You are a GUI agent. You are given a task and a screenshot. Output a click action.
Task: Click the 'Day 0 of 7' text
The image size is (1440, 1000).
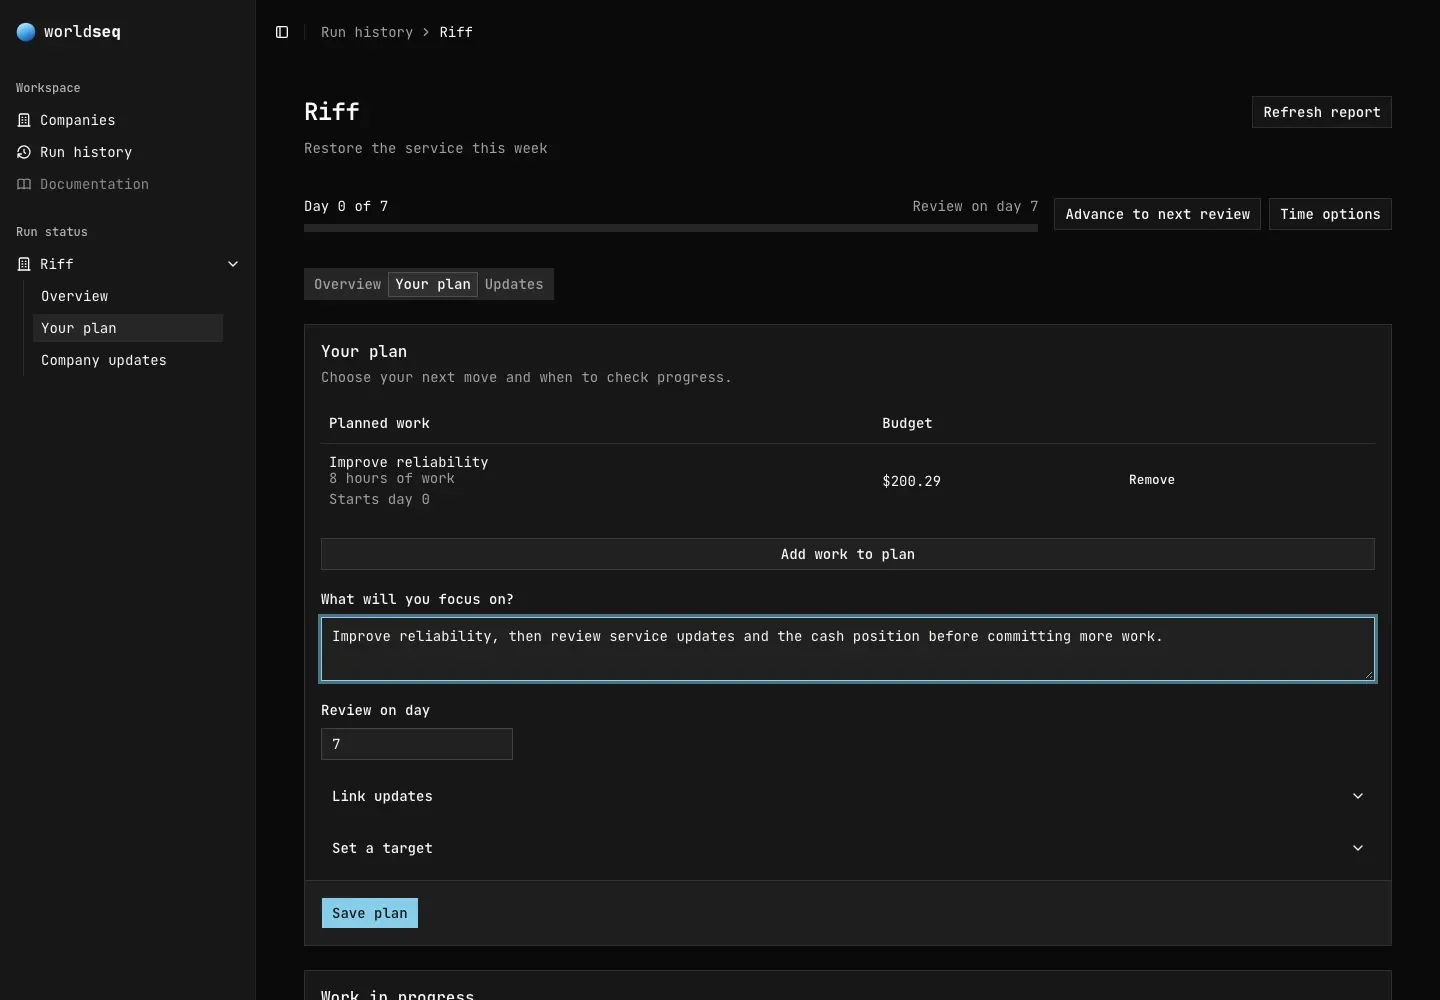pos(346,206)
